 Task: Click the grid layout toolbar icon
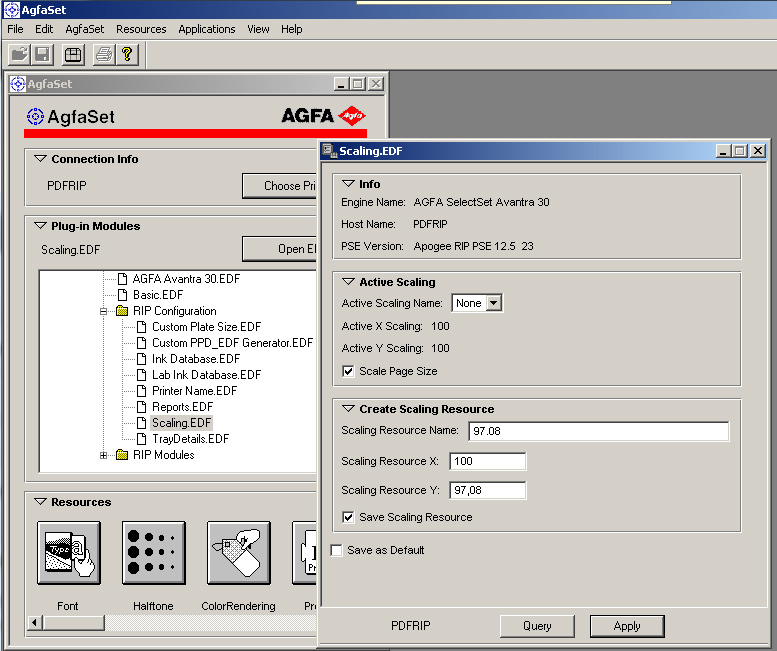73,54
